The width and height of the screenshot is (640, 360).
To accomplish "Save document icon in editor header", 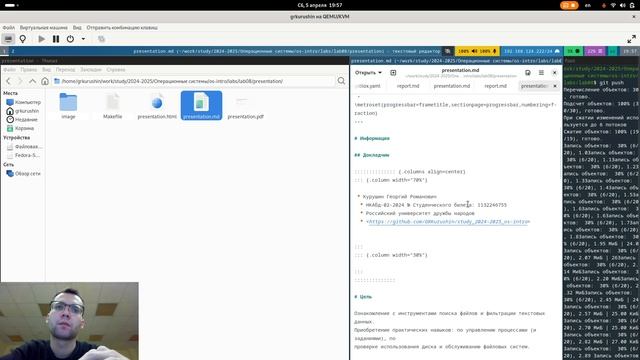I will pos(528,73).
